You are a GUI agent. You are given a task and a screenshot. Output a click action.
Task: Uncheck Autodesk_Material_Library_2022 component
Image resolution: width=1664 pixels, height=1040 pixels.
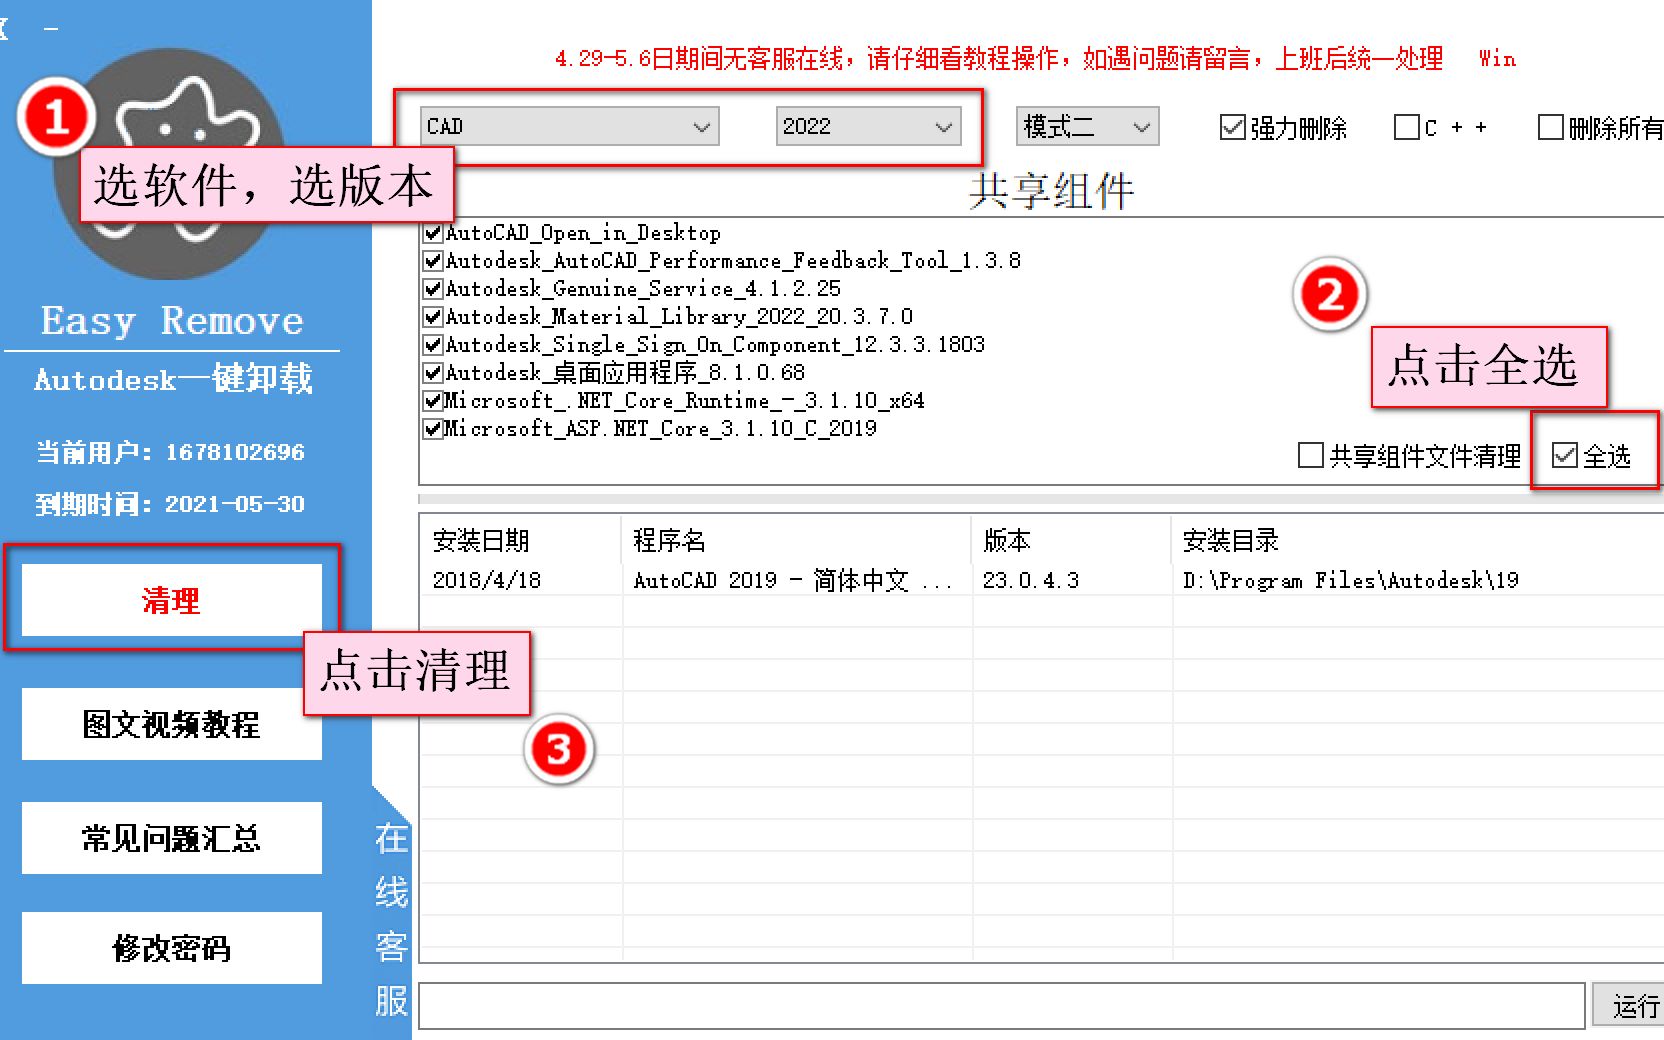(432, 316)
